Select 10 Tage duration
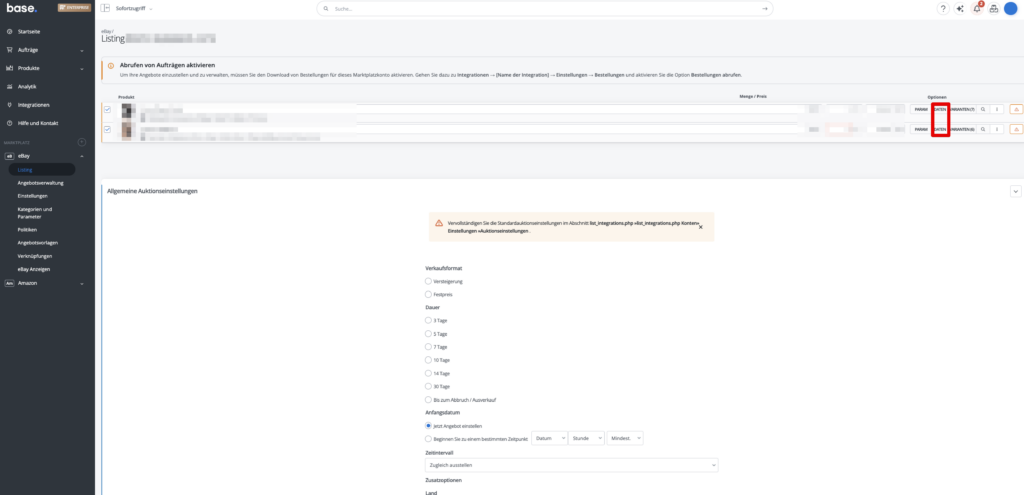Image resolution: width=1024 pixels, height=495 pixels. pyautogui.click(x=428, y=360)
